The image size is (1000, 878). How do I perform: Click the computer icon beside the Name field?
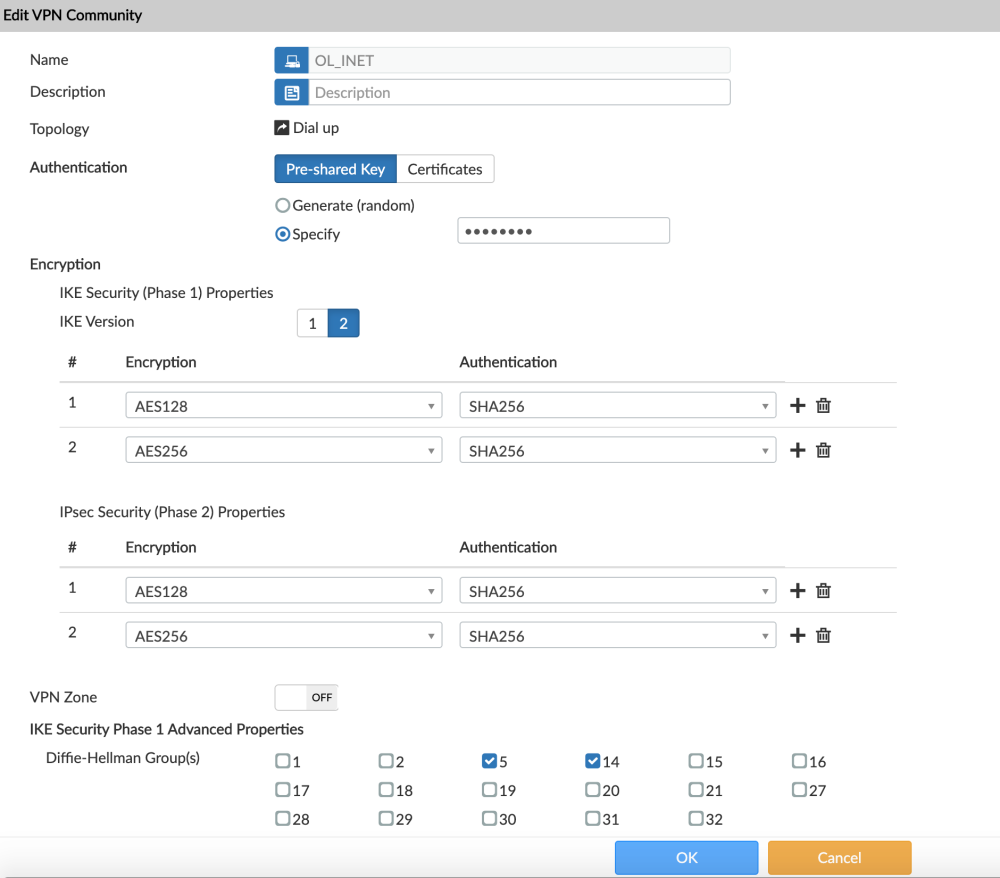click(291, 60)
